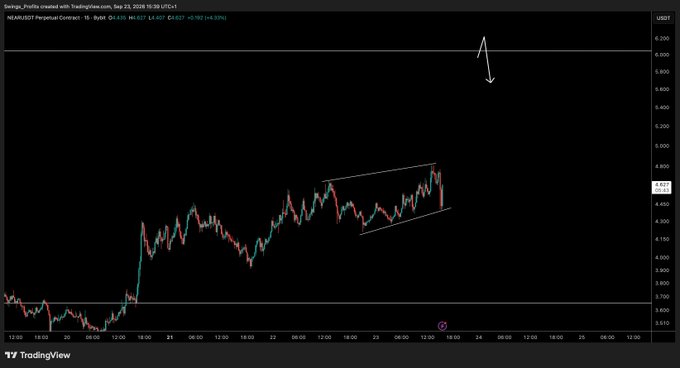Open the USDT currency selector

(663, 18)
